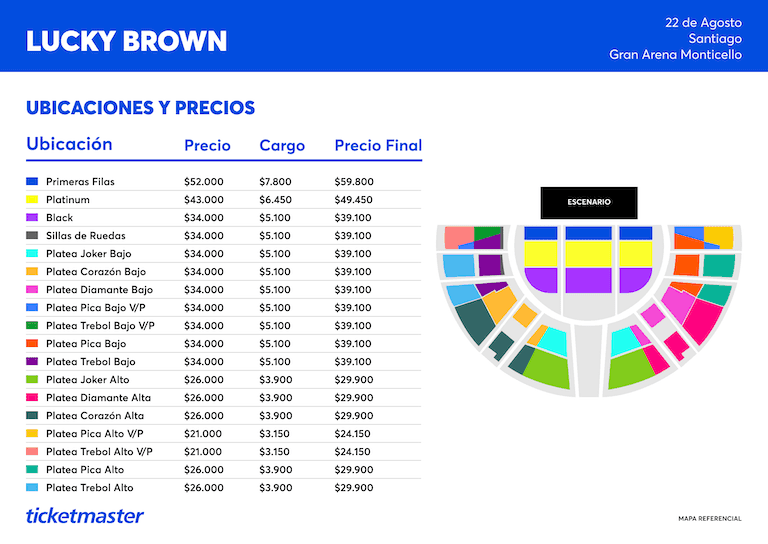Select the salmon Platea Trebol Alto V/P swatch

pyautogui.click(x=32, y=451)
